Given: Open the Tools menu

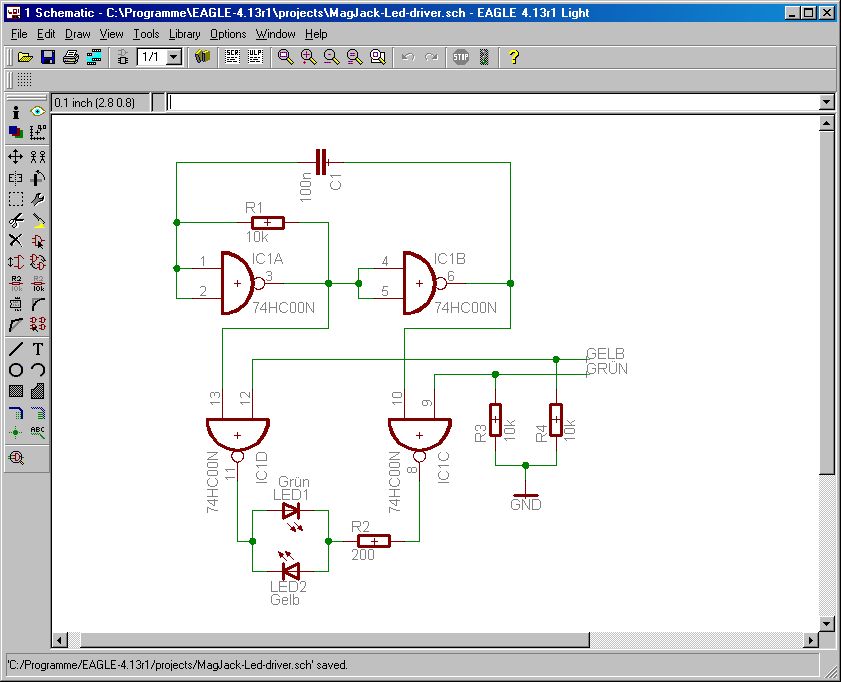Looking at the screenshot, I should pyautogui.click(x=146, y=34).
